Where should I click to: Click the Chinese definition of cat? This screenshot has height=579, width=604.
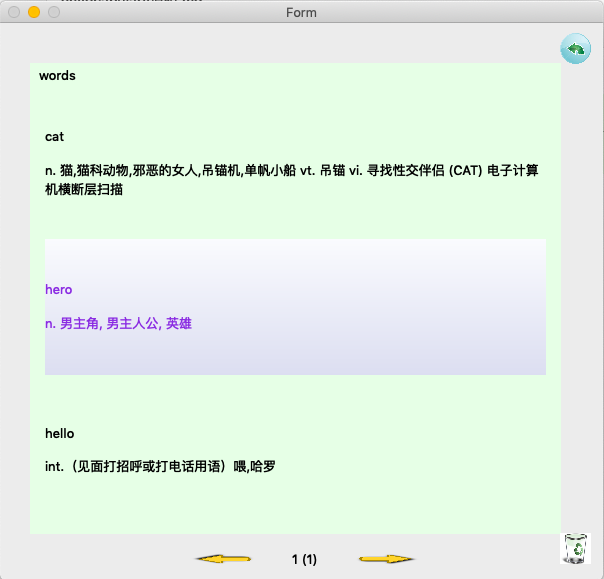(292, 180)
